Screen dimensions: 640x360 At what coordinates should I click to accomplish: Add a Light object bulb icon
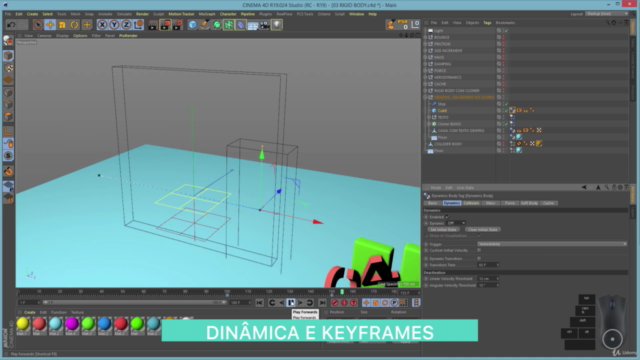(x=277, y=25)
